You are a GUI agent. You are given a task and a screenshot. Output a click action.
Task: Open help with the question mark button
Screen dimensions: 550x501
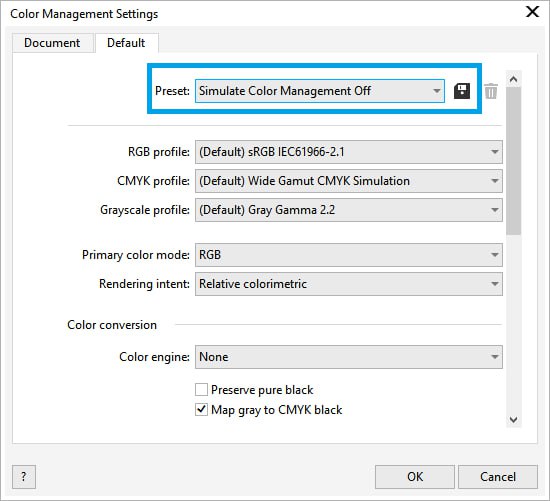[24, 477]
